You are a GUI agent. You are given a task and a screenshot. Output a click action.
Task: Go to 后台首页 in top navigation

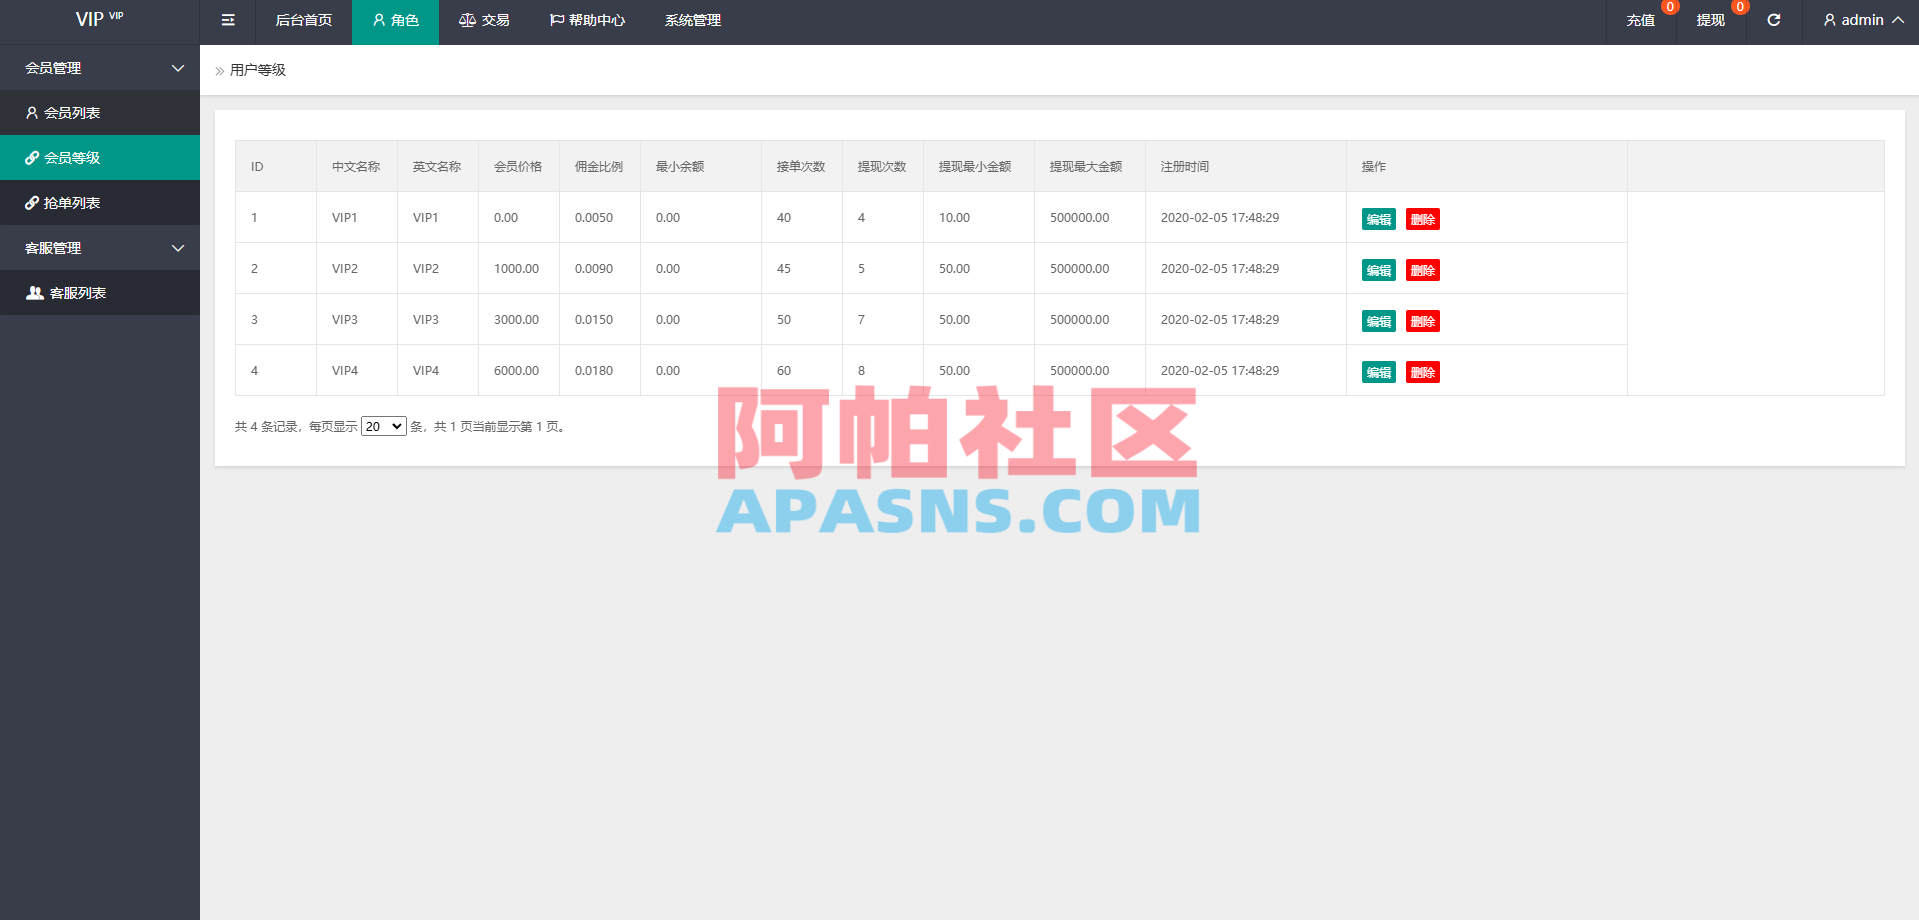pos(303,20)
